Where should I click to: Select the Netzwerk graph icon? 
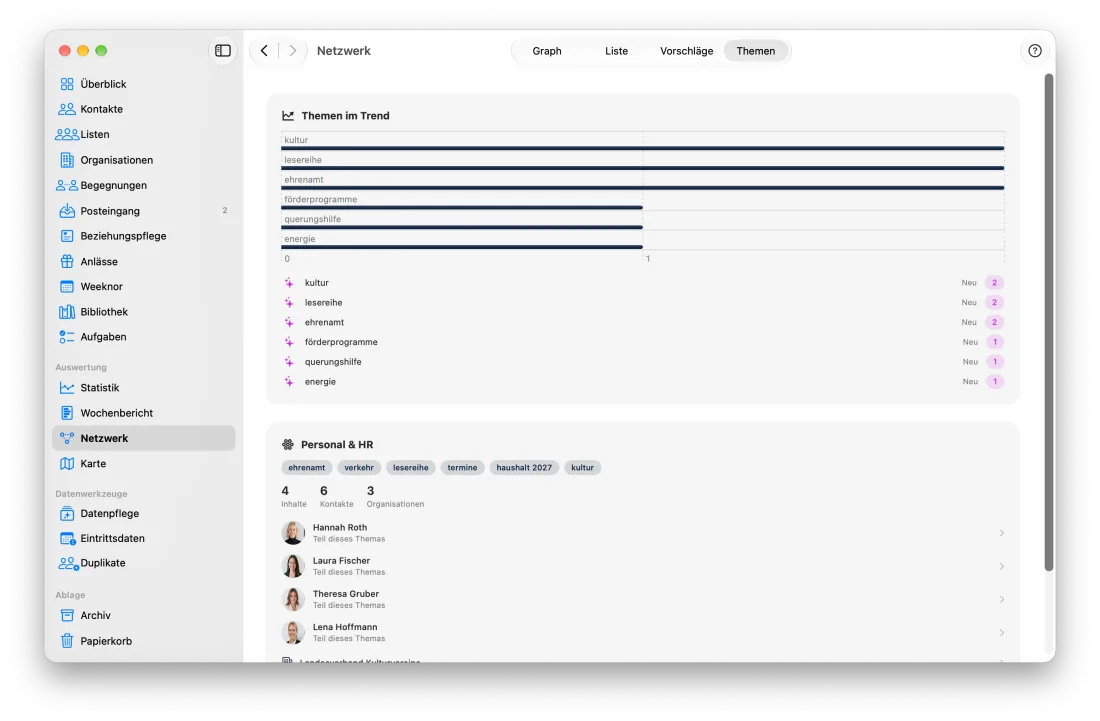(x=67, y=438)
